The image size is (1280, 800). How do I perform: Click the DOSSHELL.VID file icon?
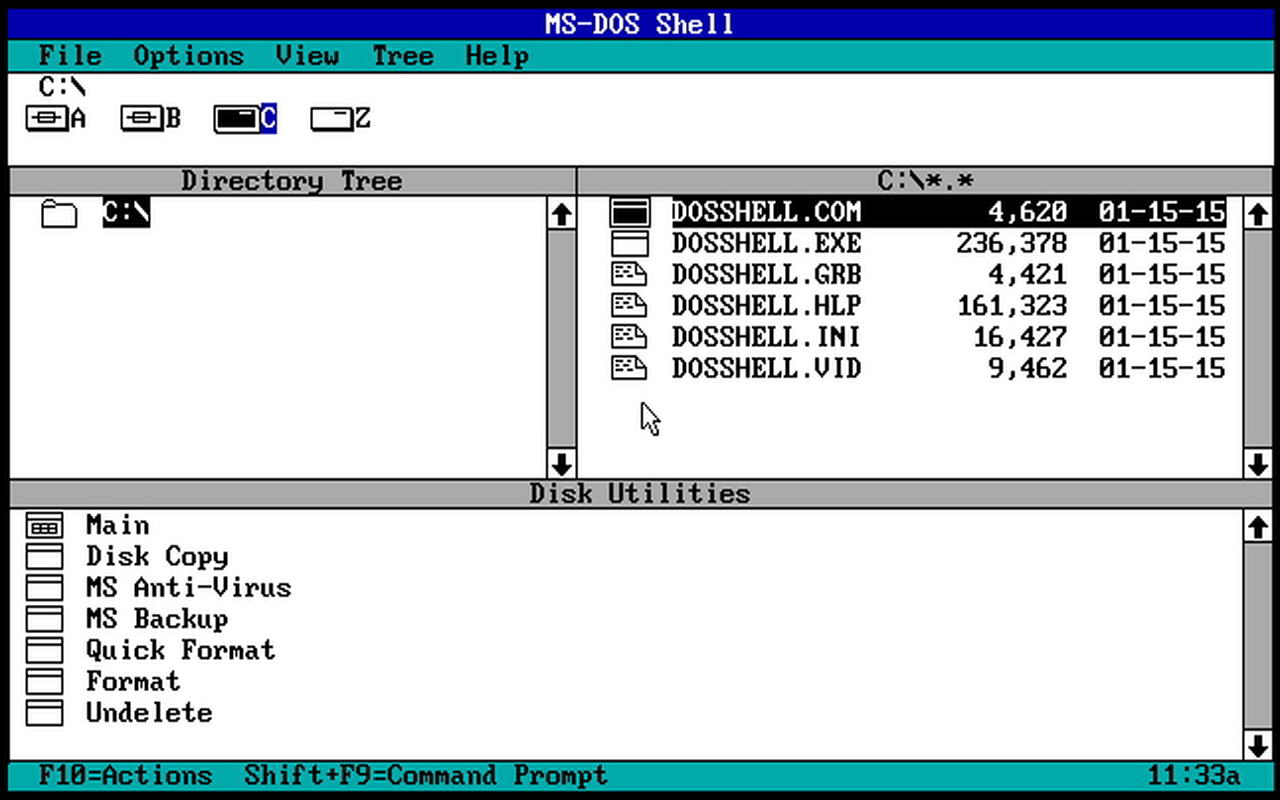click(629, 369)
